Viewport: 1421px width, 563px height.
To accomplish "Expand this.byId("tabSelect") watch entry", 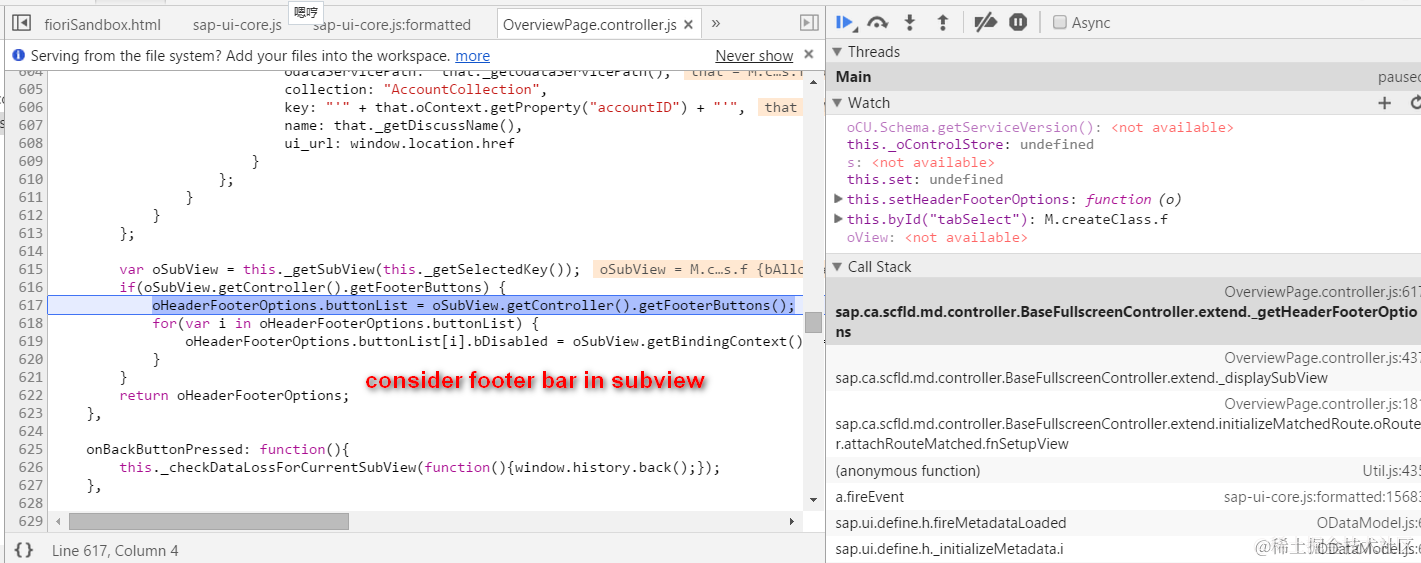I will 839,219.
